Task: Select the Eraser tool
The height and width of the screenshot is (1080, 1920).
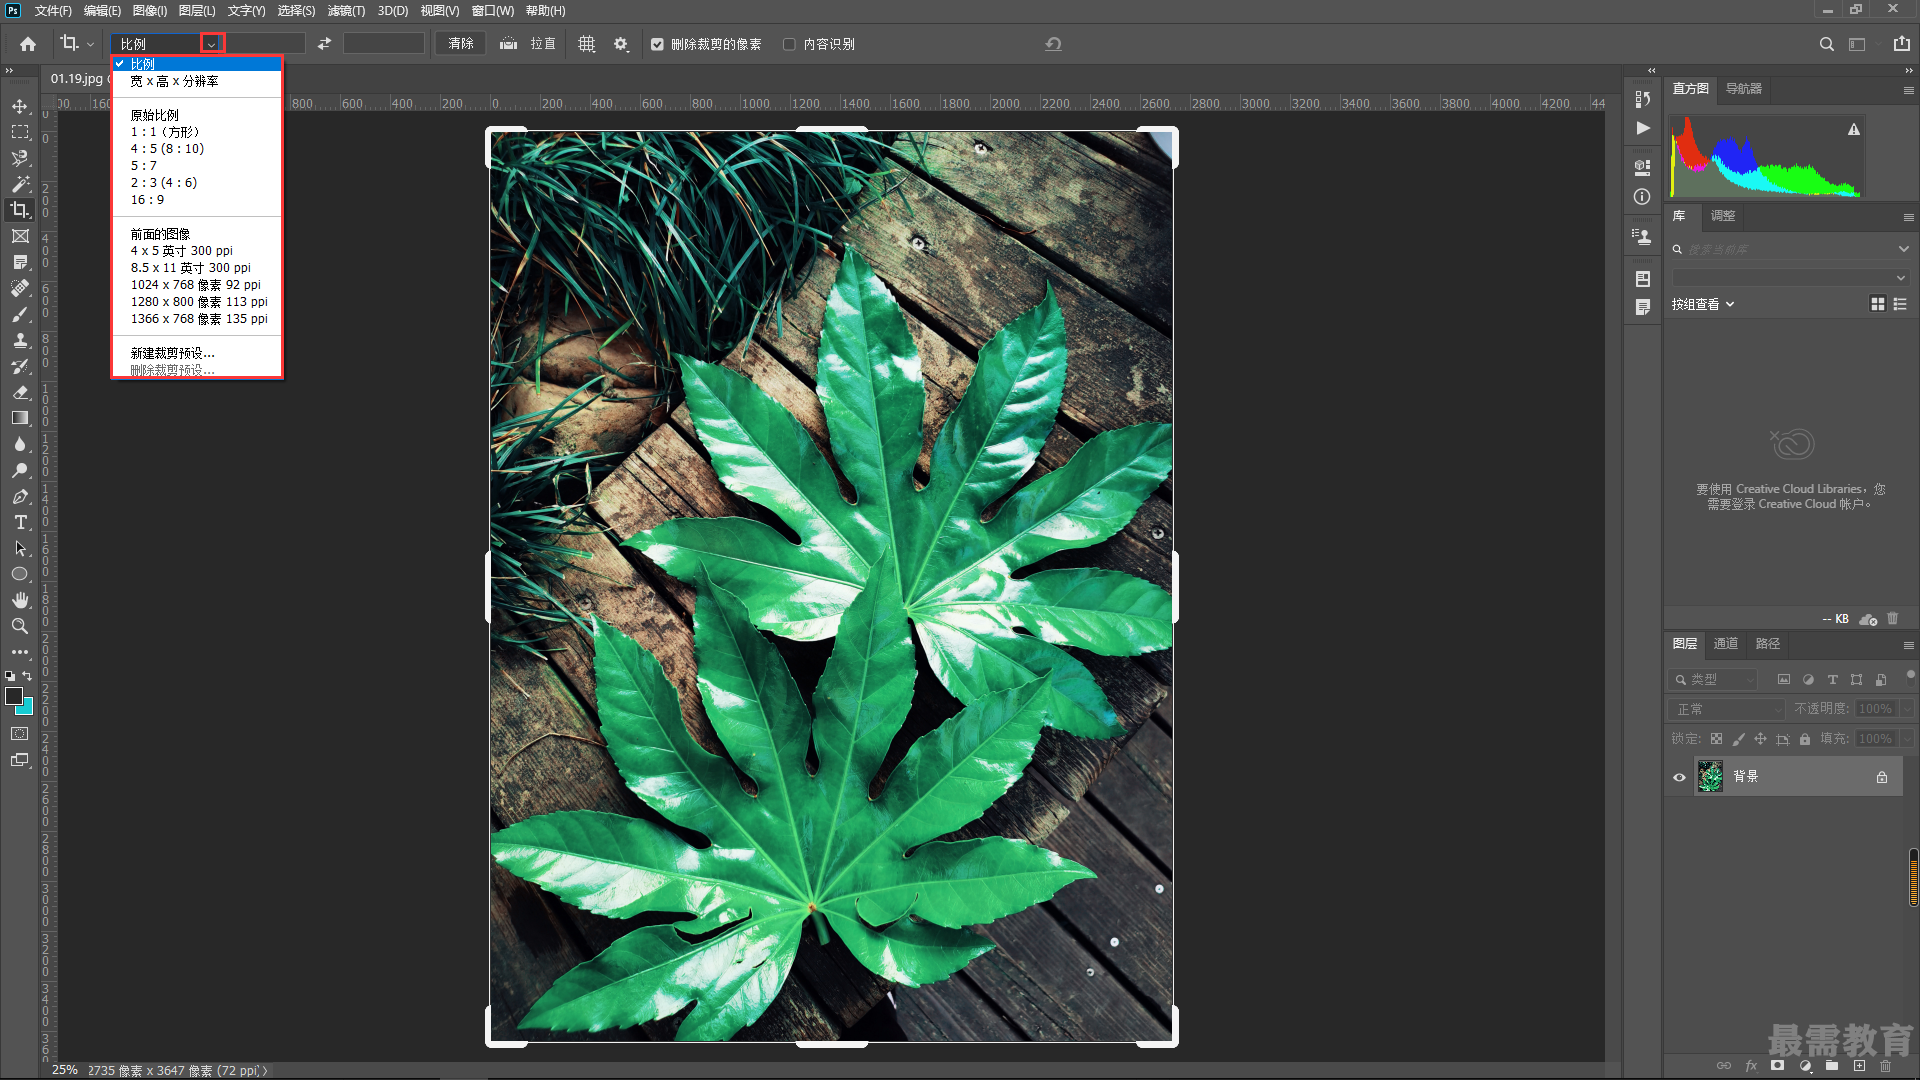Action: (x=20, y=392)
